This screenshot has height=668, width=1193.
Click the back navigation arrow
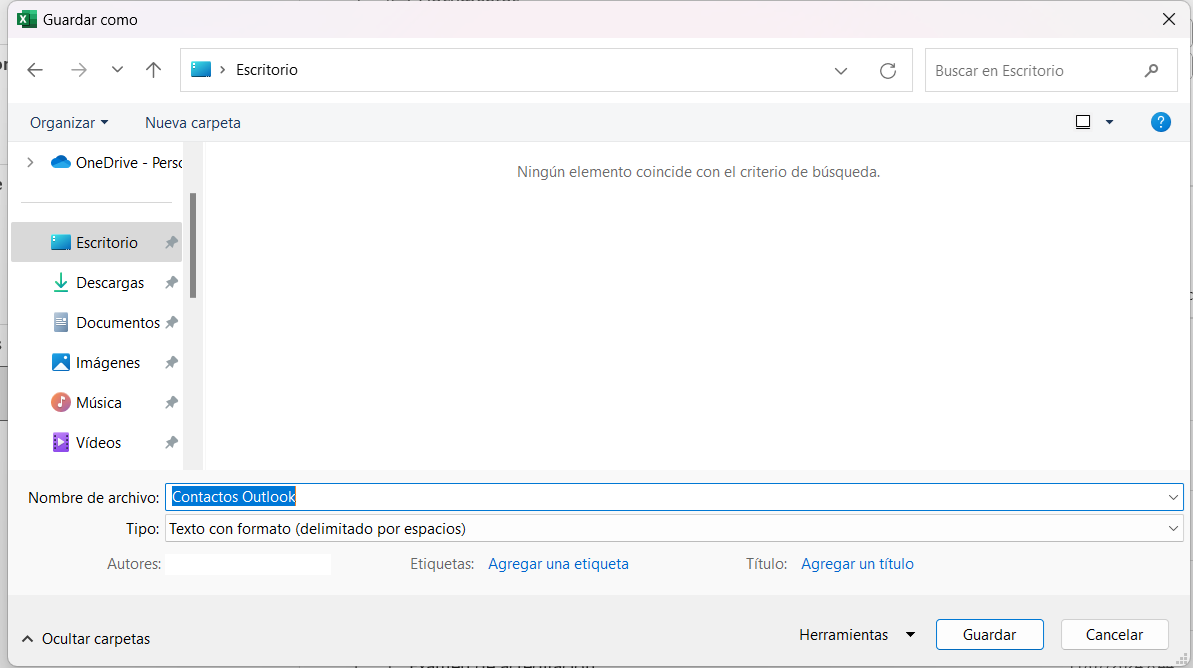point(35,70)
